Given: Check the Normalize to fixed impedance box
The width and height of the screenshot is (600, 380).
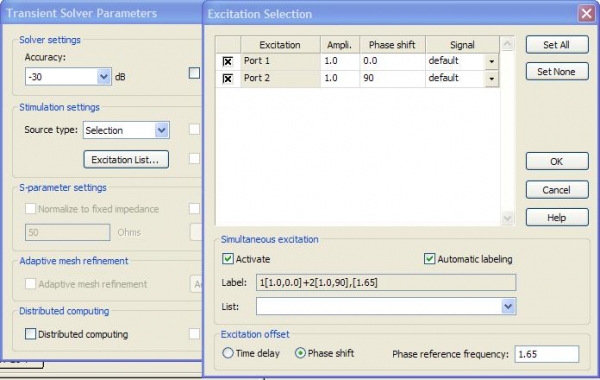Looking at the screenshot, I should pos(30,209).
